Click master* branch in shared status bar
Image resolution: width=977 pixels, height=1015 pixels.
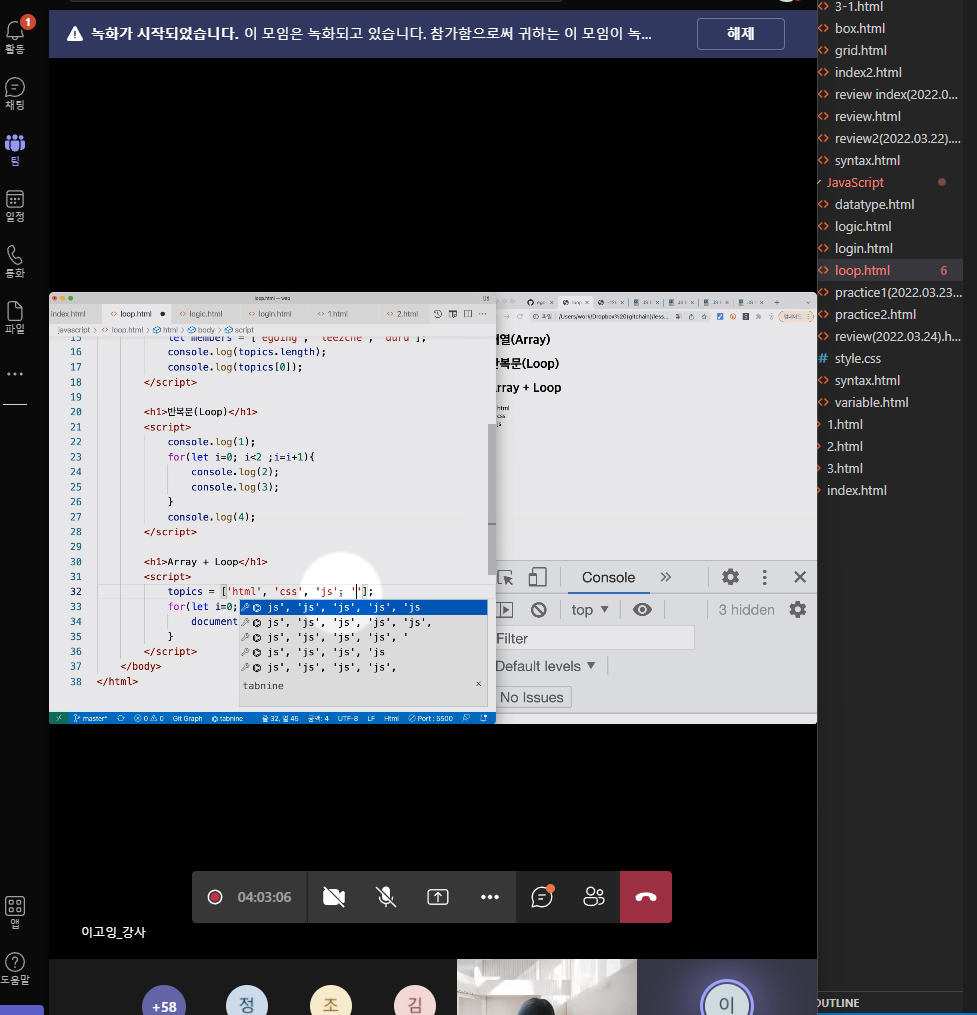(90, 719)
